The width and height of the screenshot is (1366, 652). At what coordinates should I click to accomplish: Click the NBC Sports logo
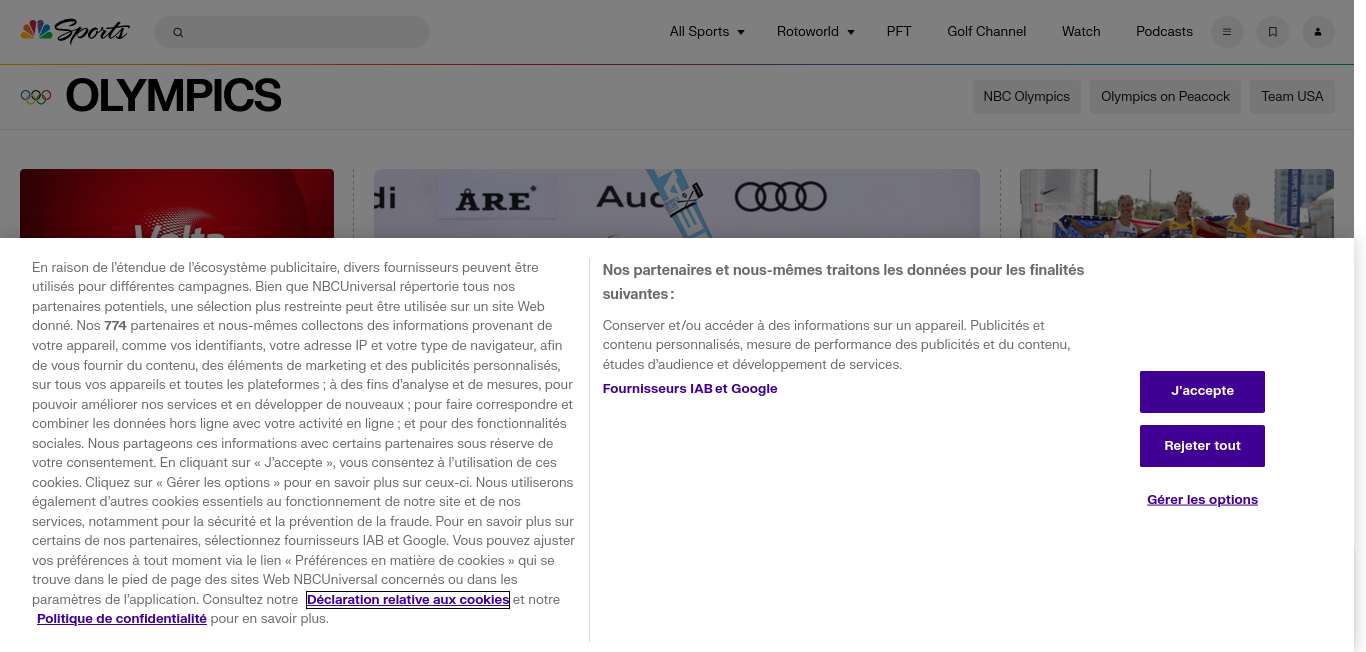(75, 31)
